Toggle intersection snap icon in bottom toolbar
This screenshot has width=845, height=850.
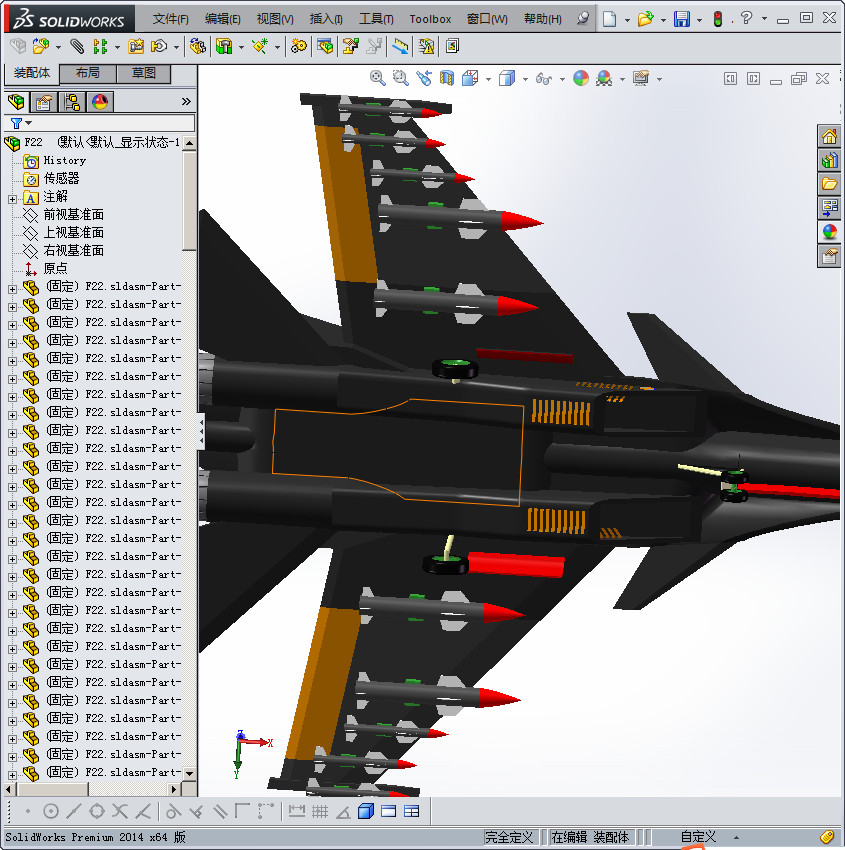[x=120, y=812]
